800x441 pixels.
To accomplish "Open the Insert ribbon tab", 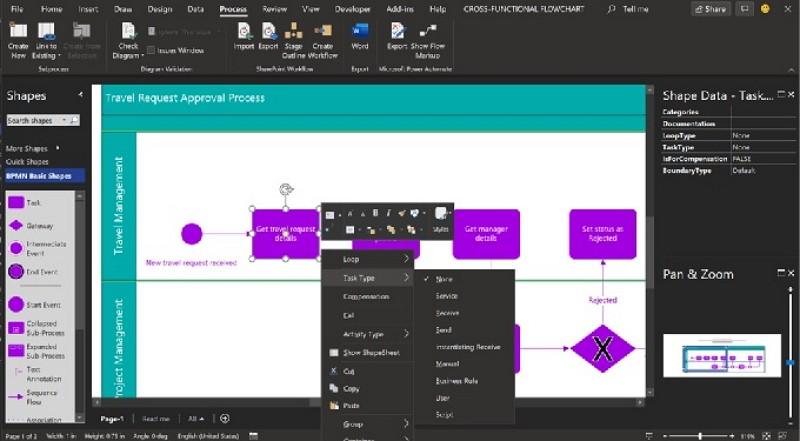I will pyautogui.click(x=88, y=9).
